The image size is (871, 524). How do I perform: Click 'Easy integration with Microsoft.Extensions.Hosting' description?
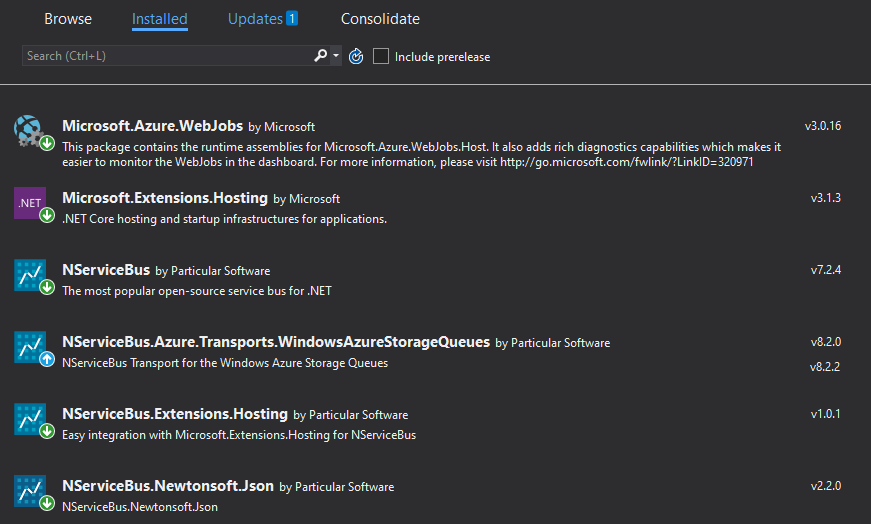tap(239, 435)
